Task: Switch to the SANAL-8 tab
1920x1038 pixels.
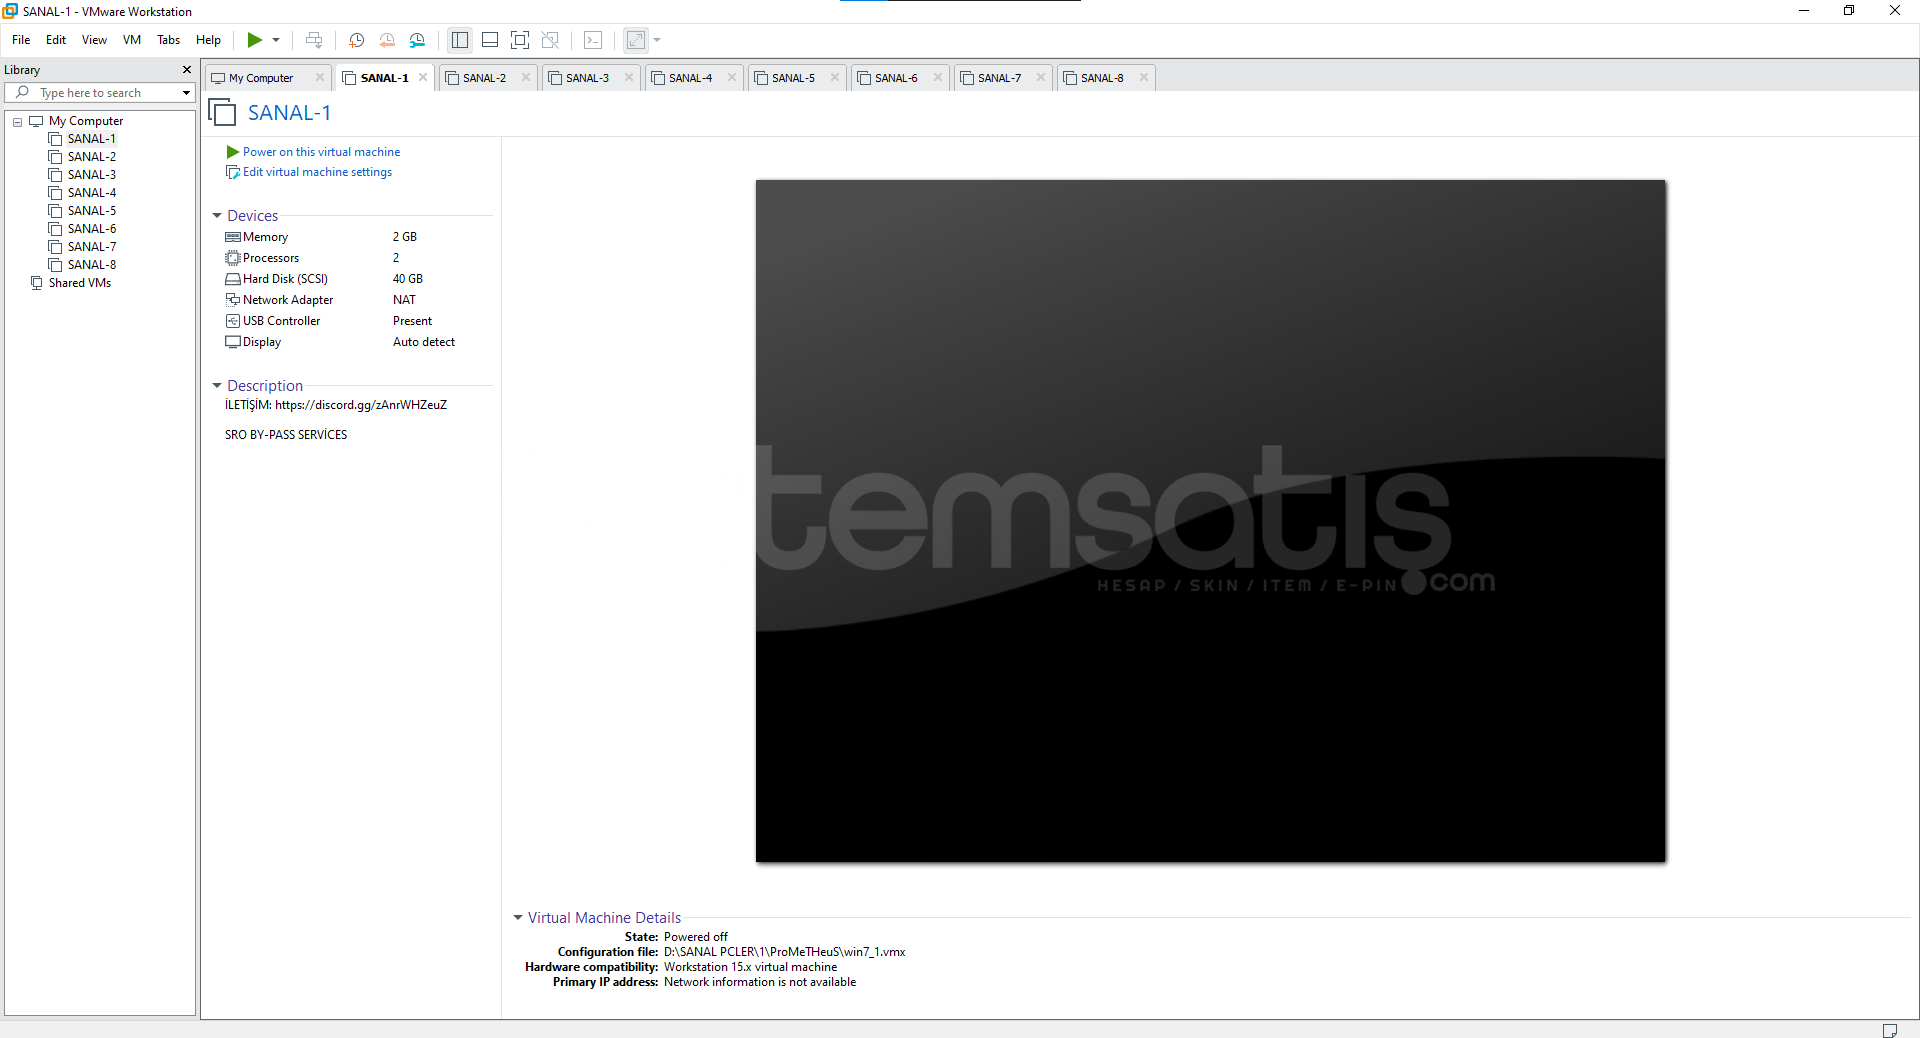Action: [x=1102, y=78]
